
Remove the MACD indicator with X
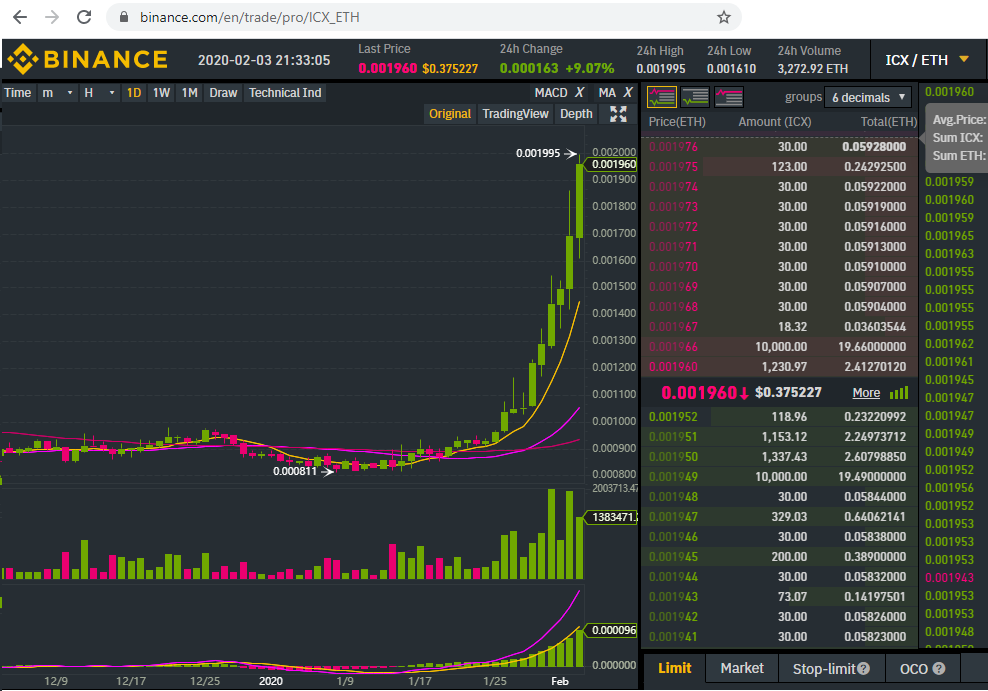point(579,93)
